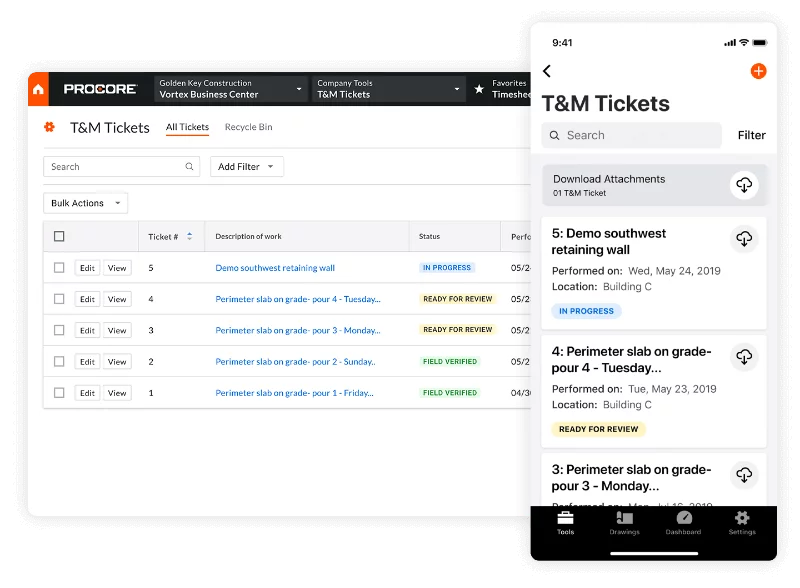Open the Dashboard icon in mobile nav
This screenshot has height=588, width=800.
[x=683, y=519]
